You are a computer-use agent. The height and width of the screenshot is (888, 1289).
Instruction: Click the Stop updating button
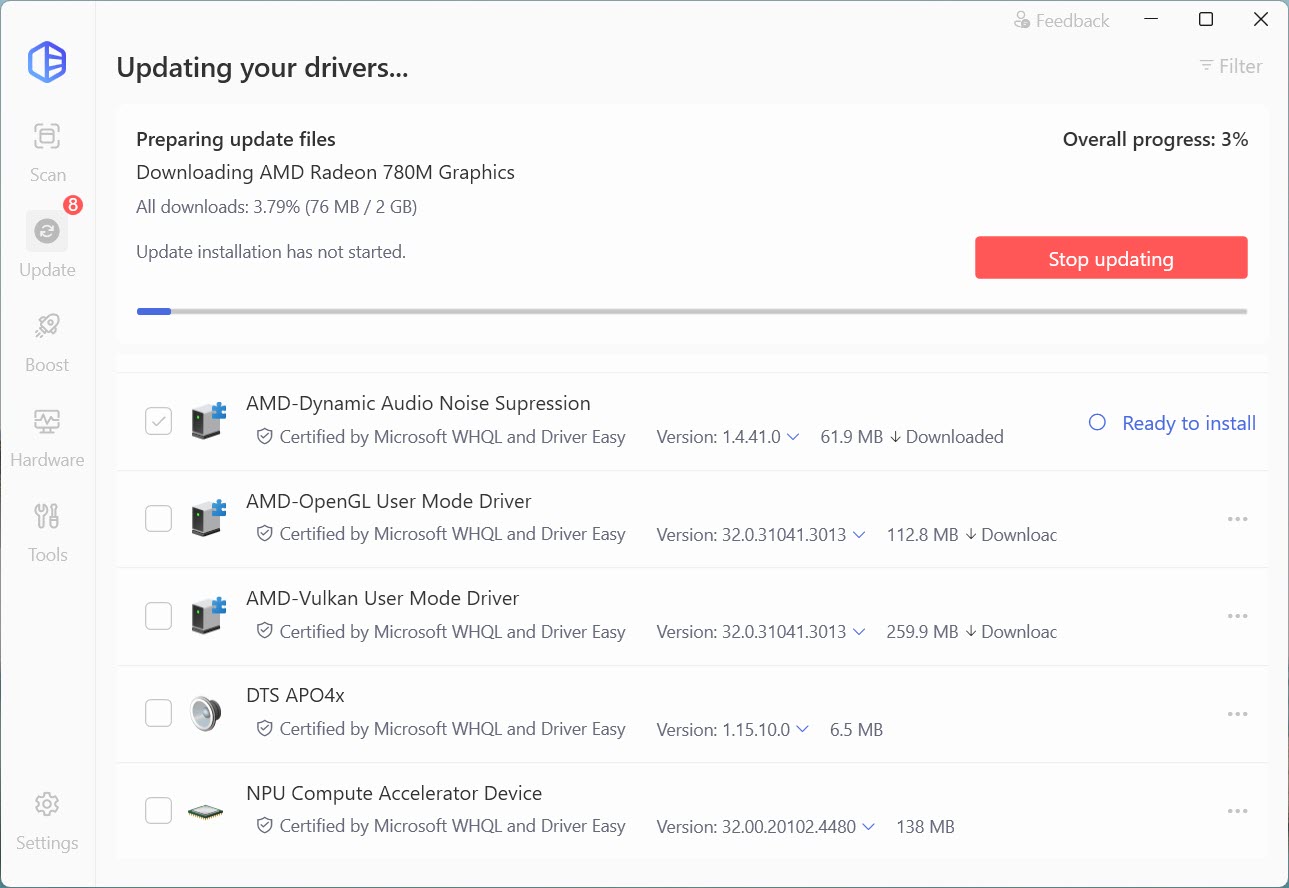click(x=1111, y=258)
